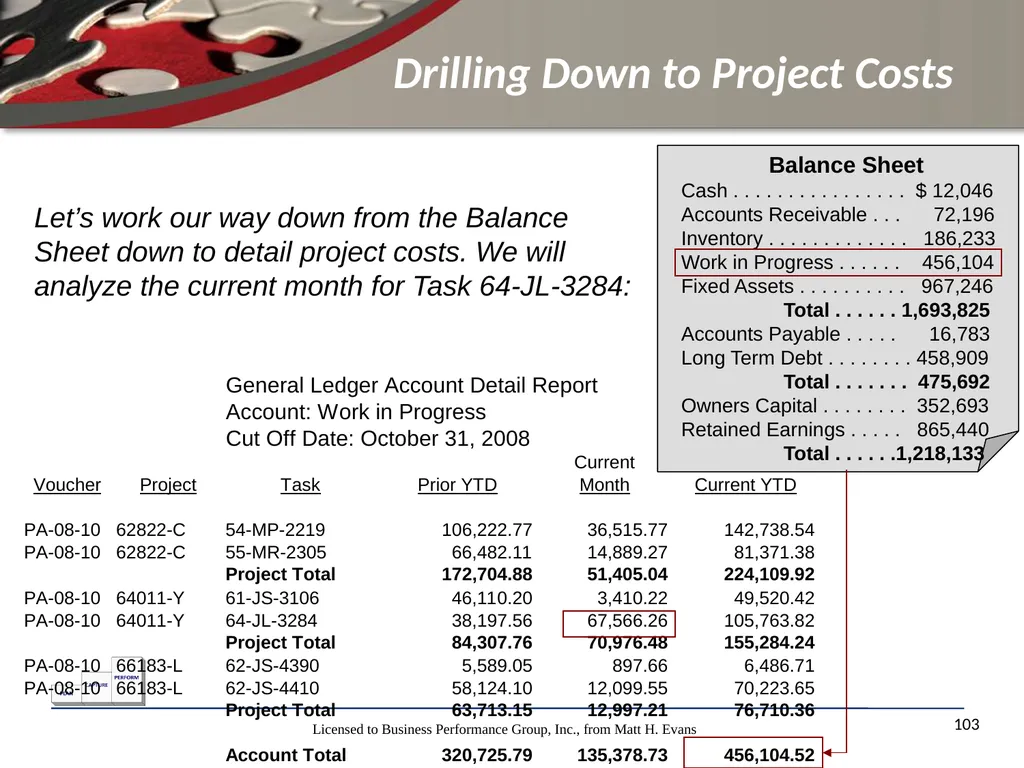This screenshot has height=768, width=1024.
Task: Select the Long Term Debt value "458,909"
Action: pos(952,359)
